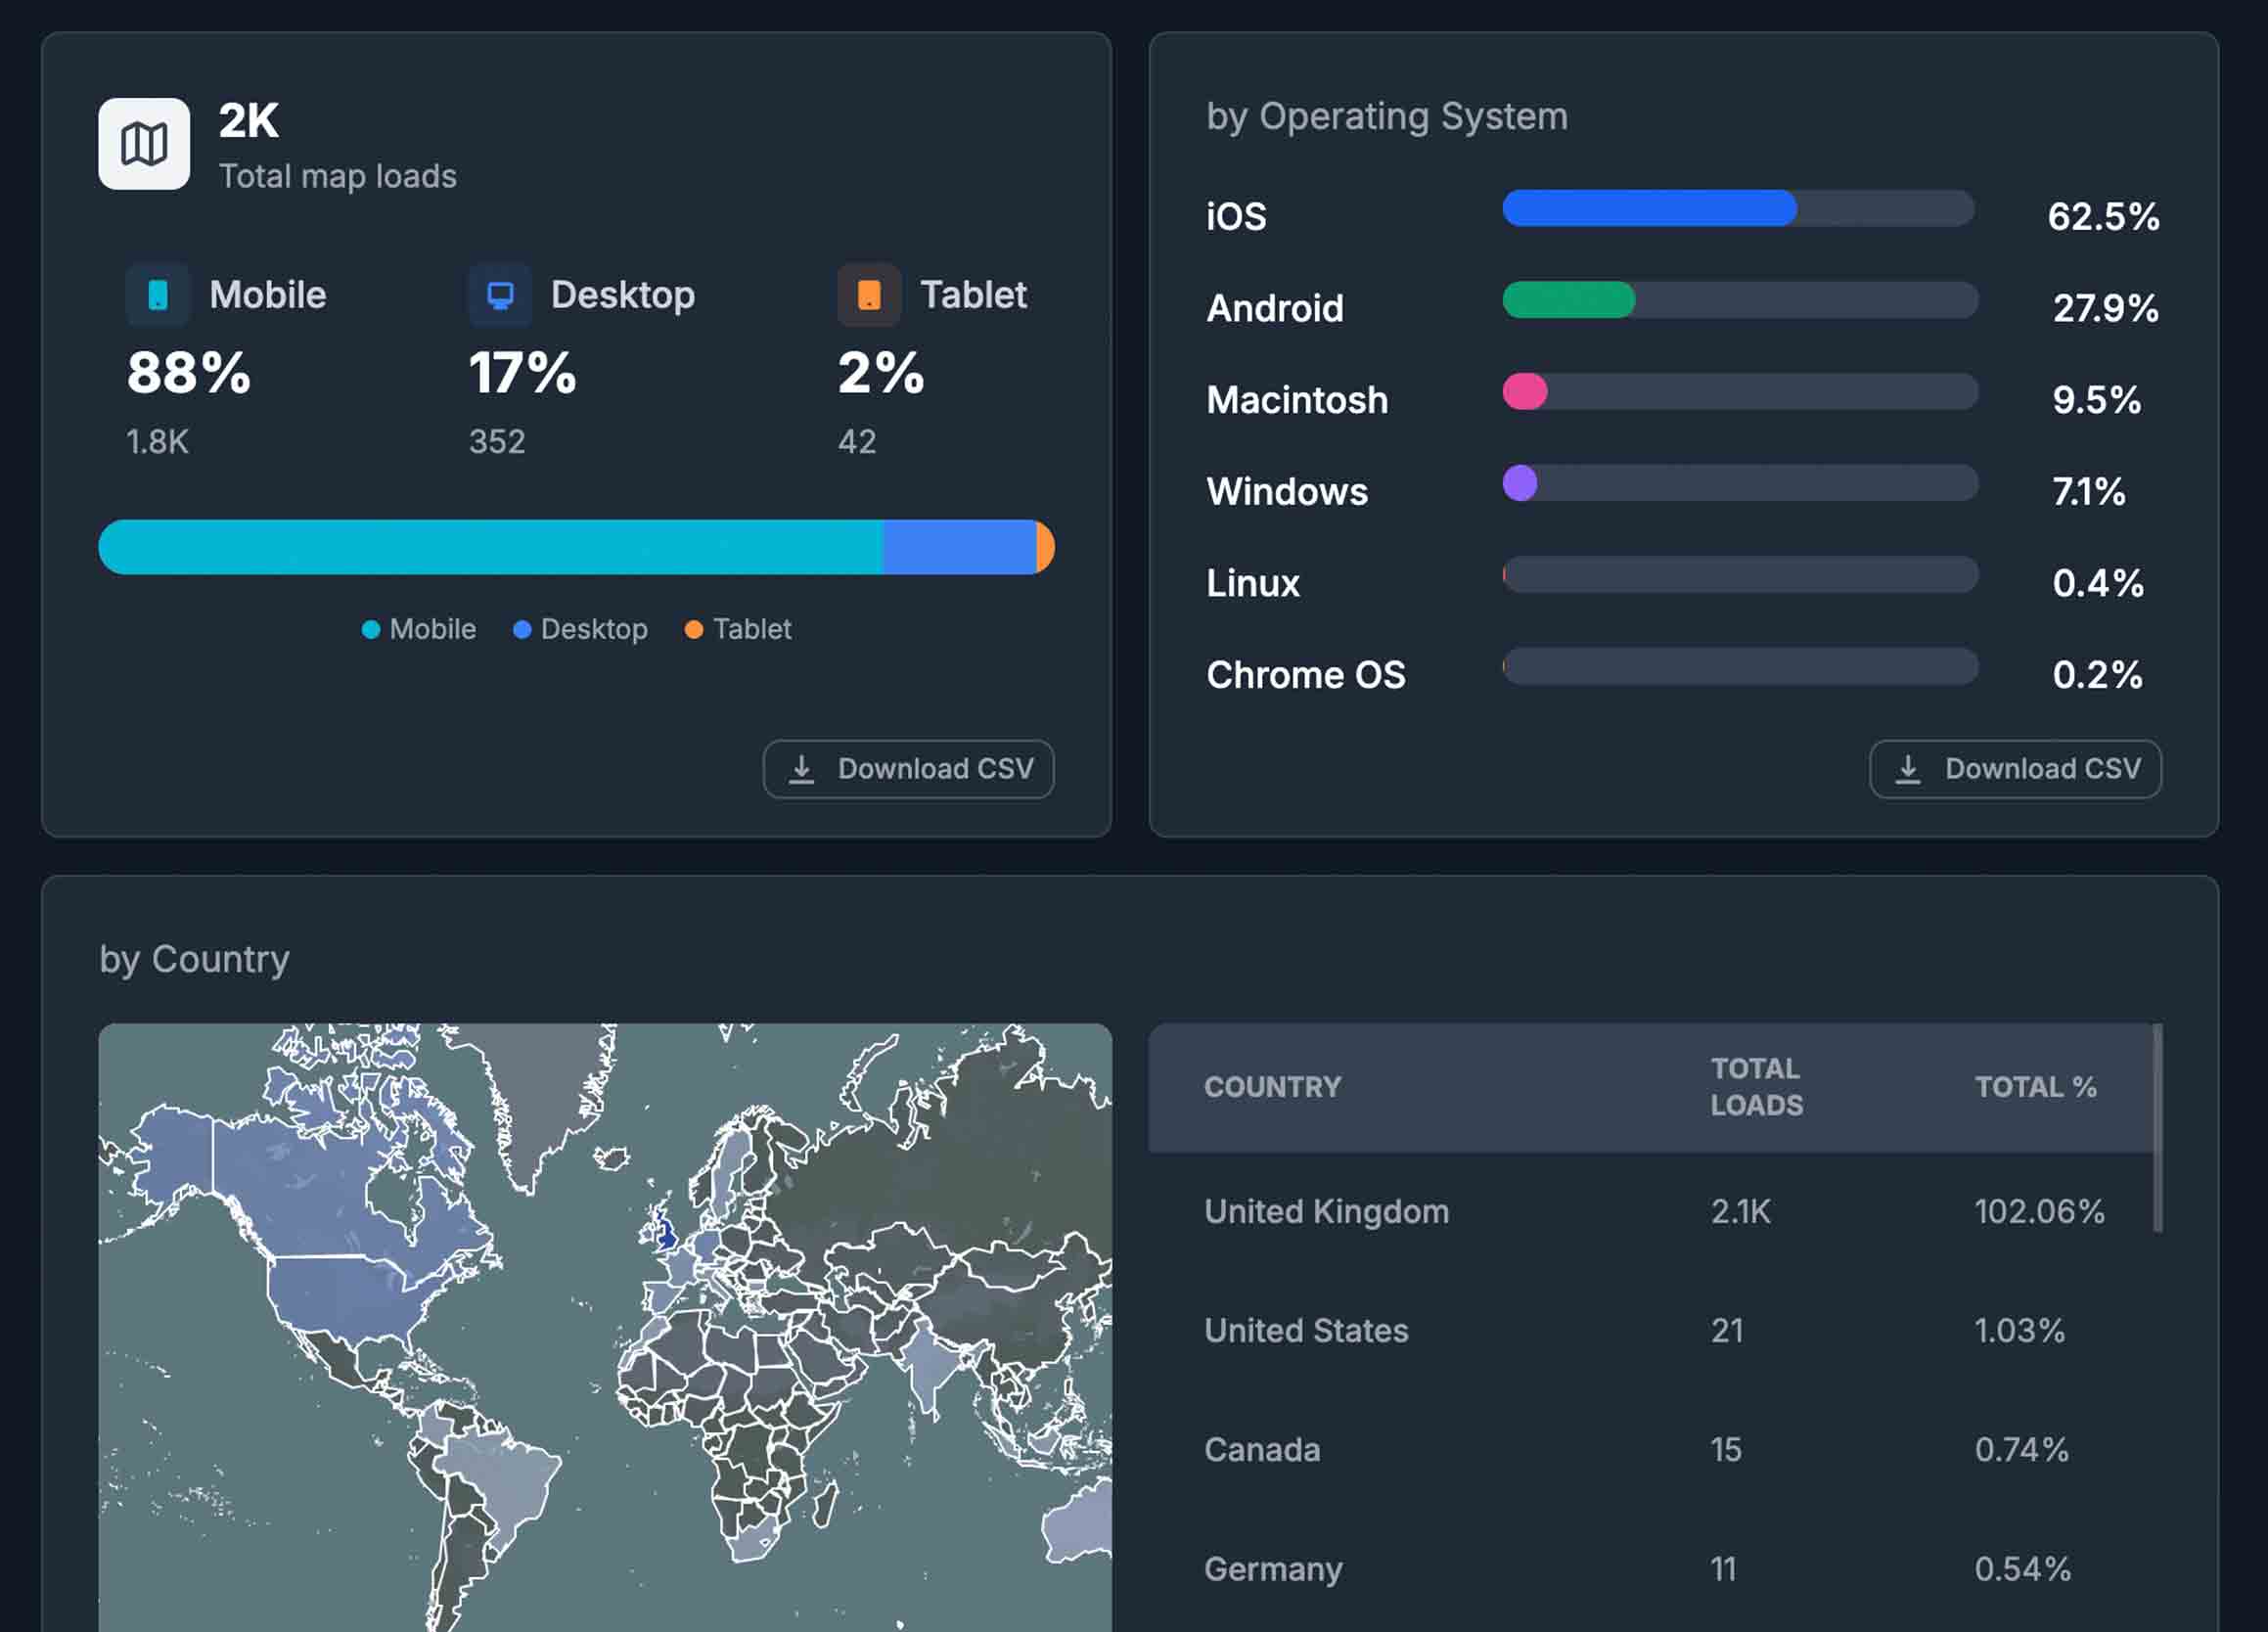The width and height of the screenshot is (2268, 1632).
Task: Click the 1.8K mobile count
Action: click(x=157, y=442)
